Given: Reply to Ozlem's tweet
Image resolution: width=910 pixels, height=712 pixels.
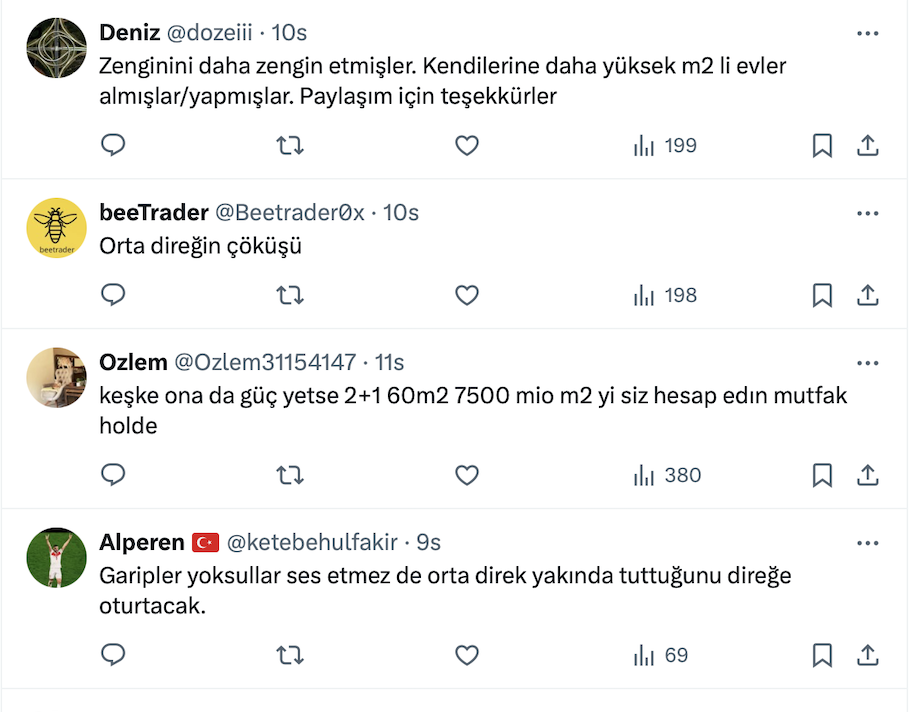Looking at the screenshot, I should [114, 476].
